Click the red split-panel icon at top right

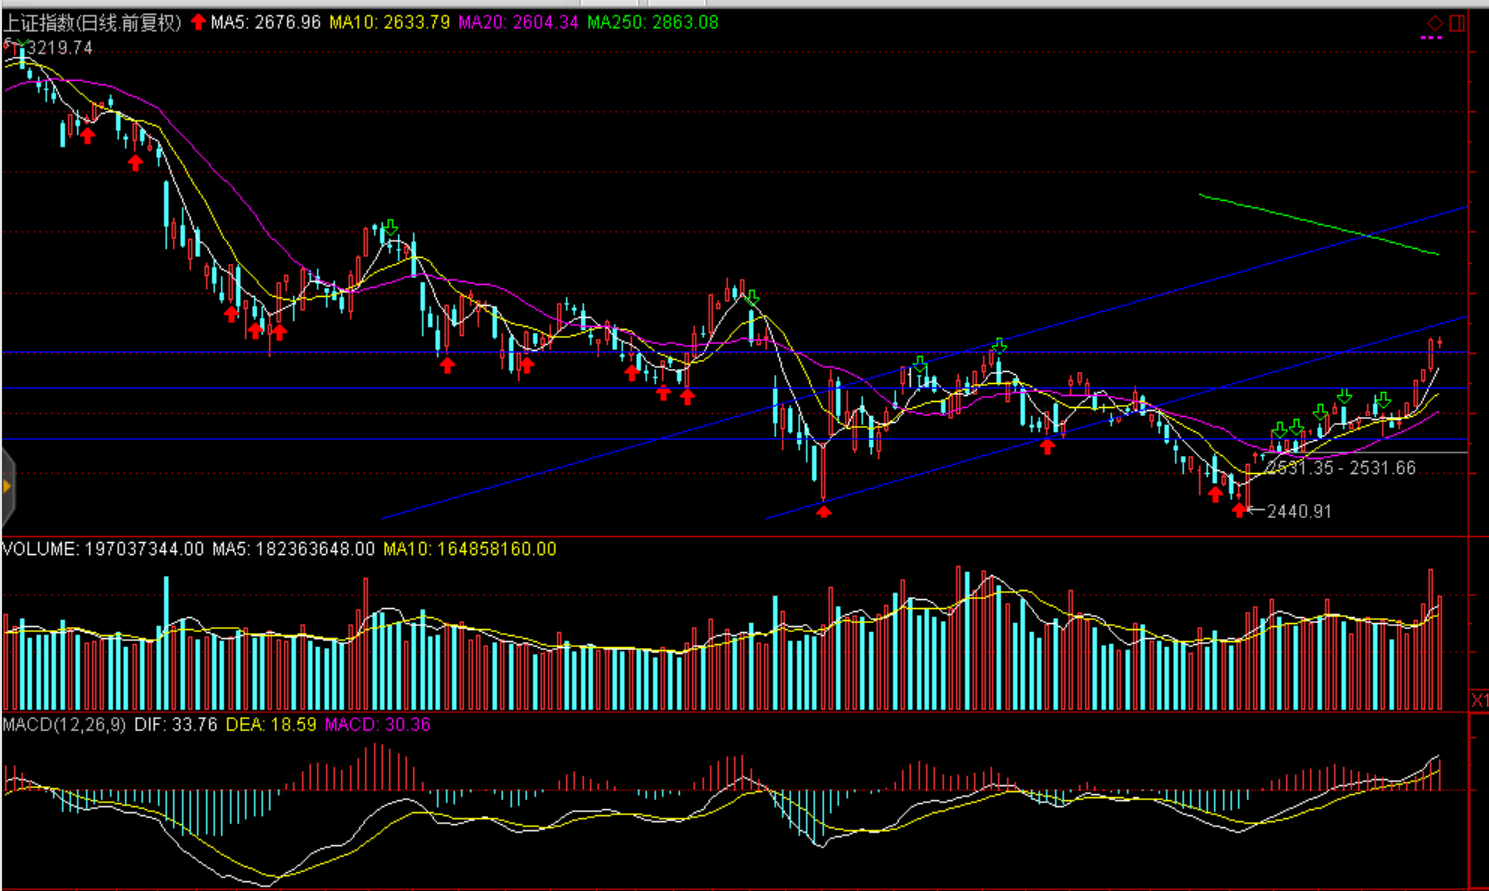pyautogui.click(x=1457, y=22)
